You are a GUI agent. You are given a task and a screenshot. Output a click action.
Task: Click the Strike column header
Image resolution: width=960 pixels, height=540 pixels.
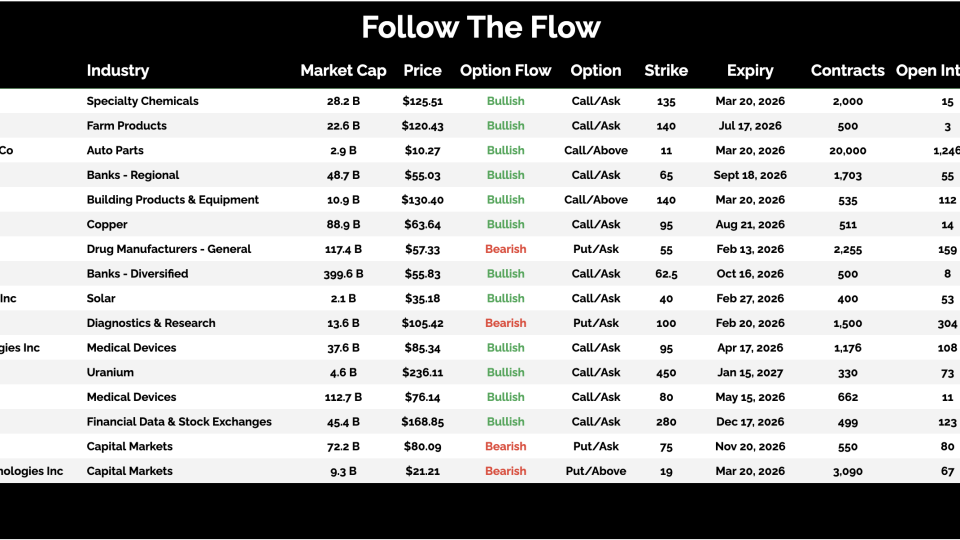pyautogui.click(x=666, y=71)
